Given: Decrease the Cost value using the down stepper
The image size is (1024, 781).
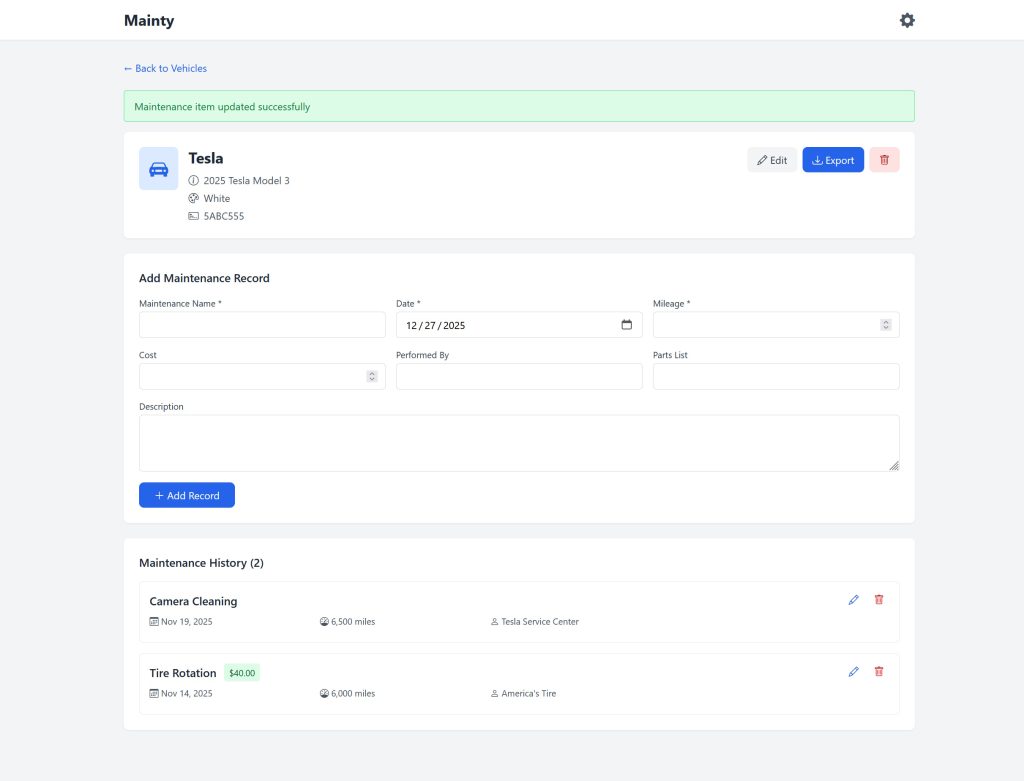Looking at the screenshot, I should pyautogui.click(x=371, y=379).
